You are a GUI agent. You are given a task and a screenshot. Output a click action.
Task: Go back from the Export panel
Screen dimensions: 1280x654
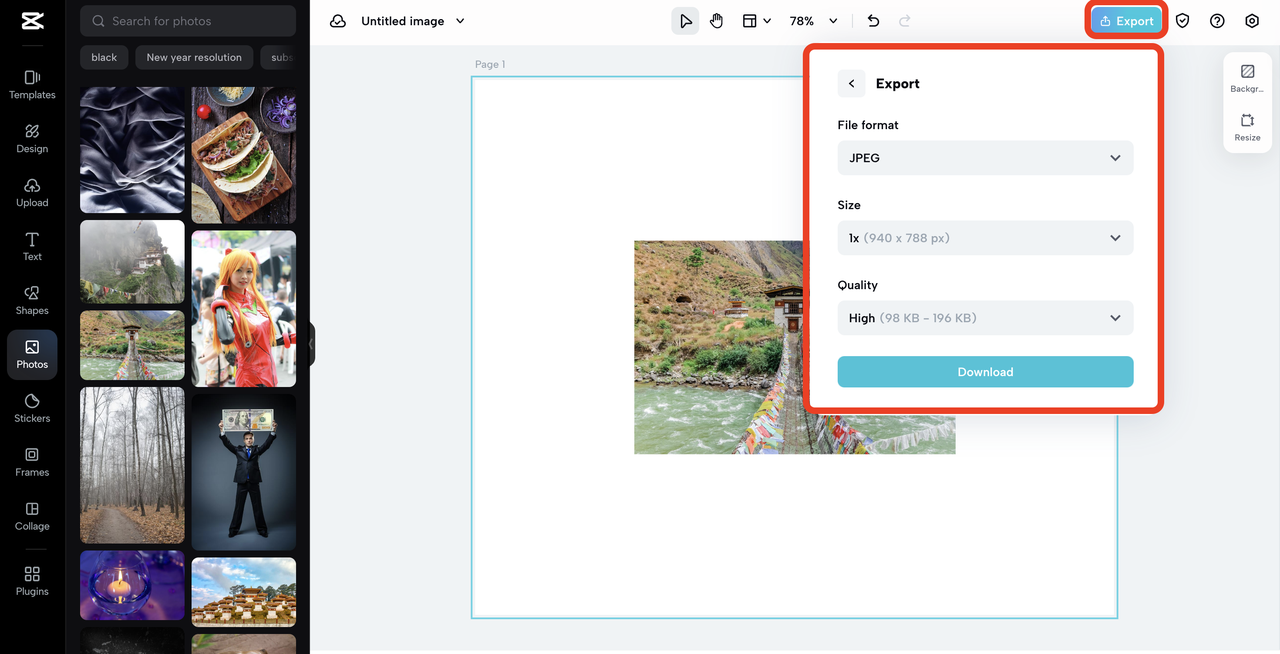tap(851, 84)
